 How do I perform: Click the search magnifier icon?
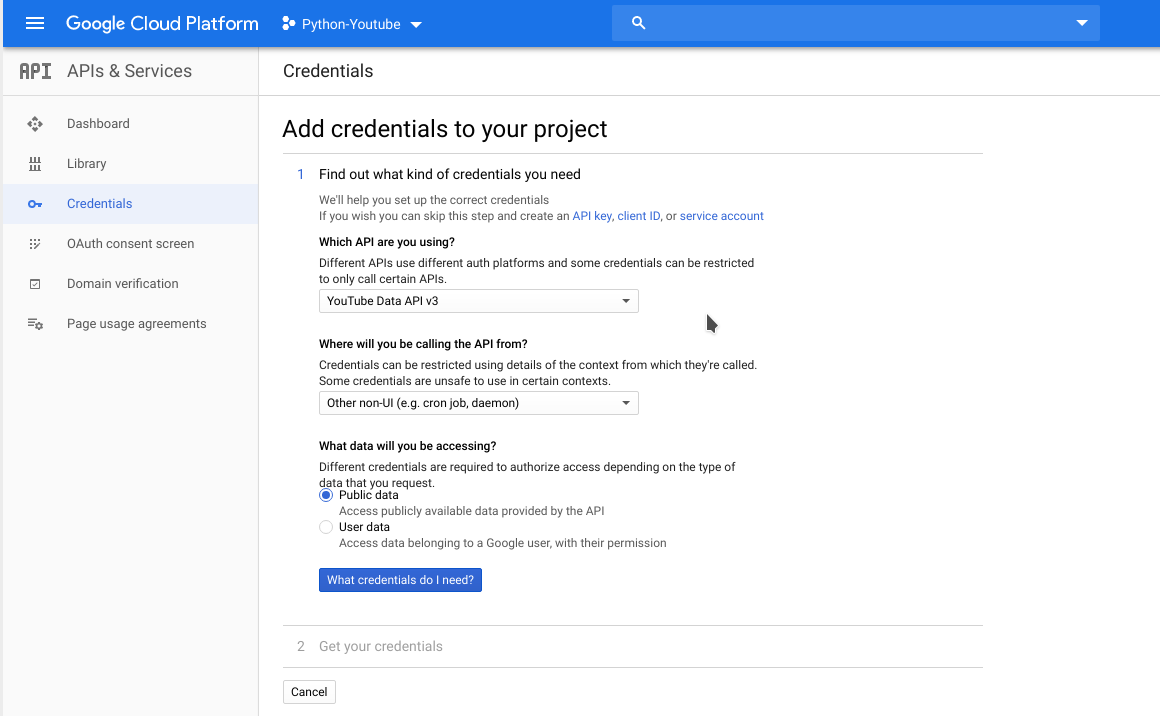[x=638, y=23]
